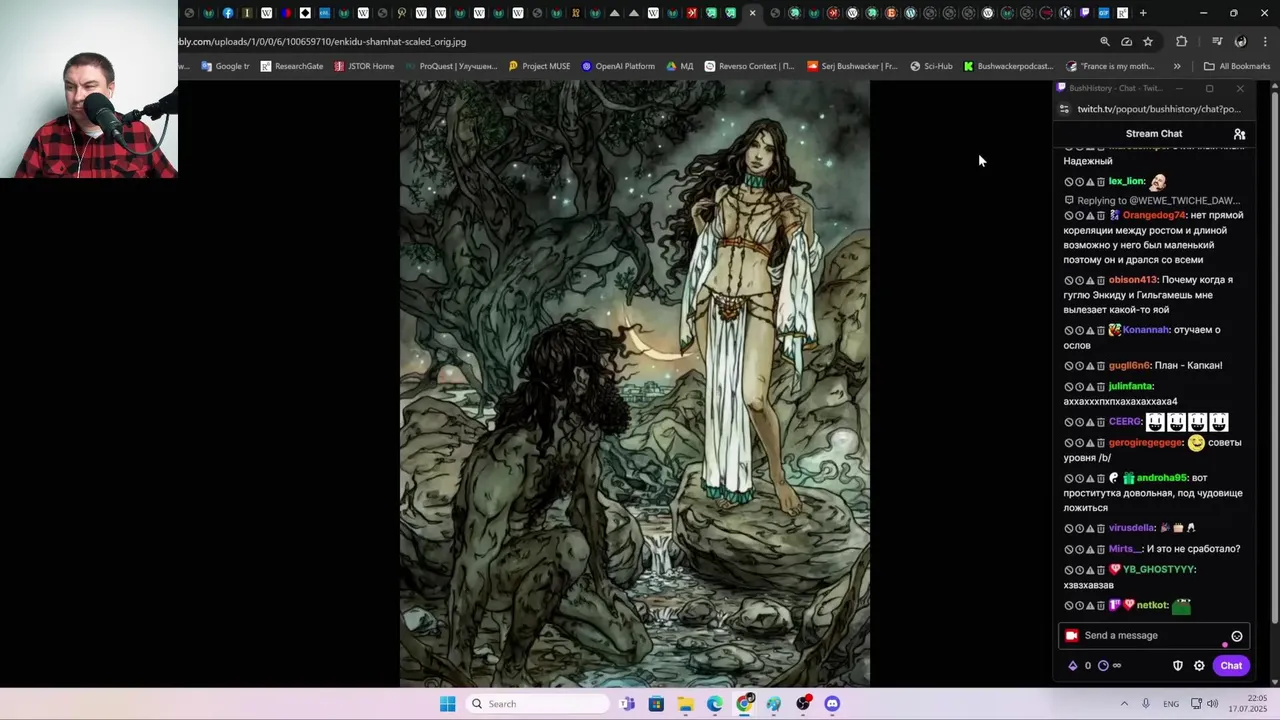Open the chat community users list icon
Image resolution: width=1280 pixels, height=720 pixels.
pyautogui.click(x=1239, y=134)
